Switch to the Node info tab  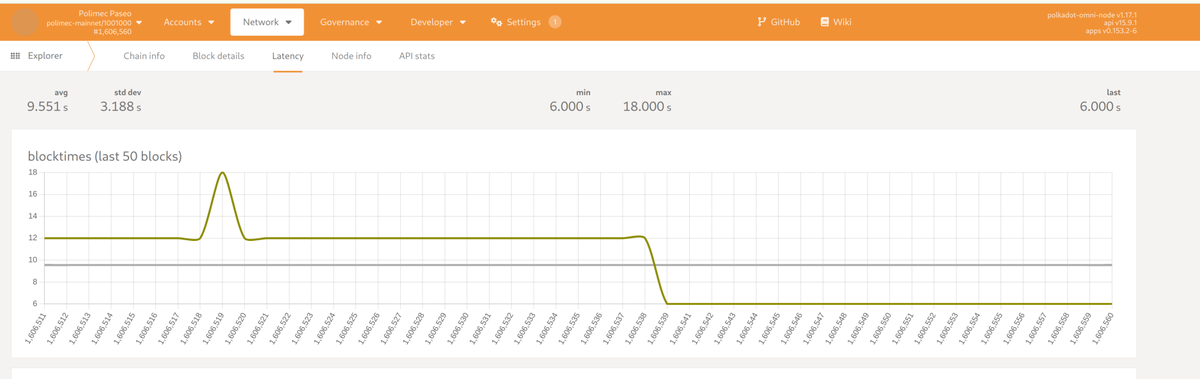pos(351,56)
